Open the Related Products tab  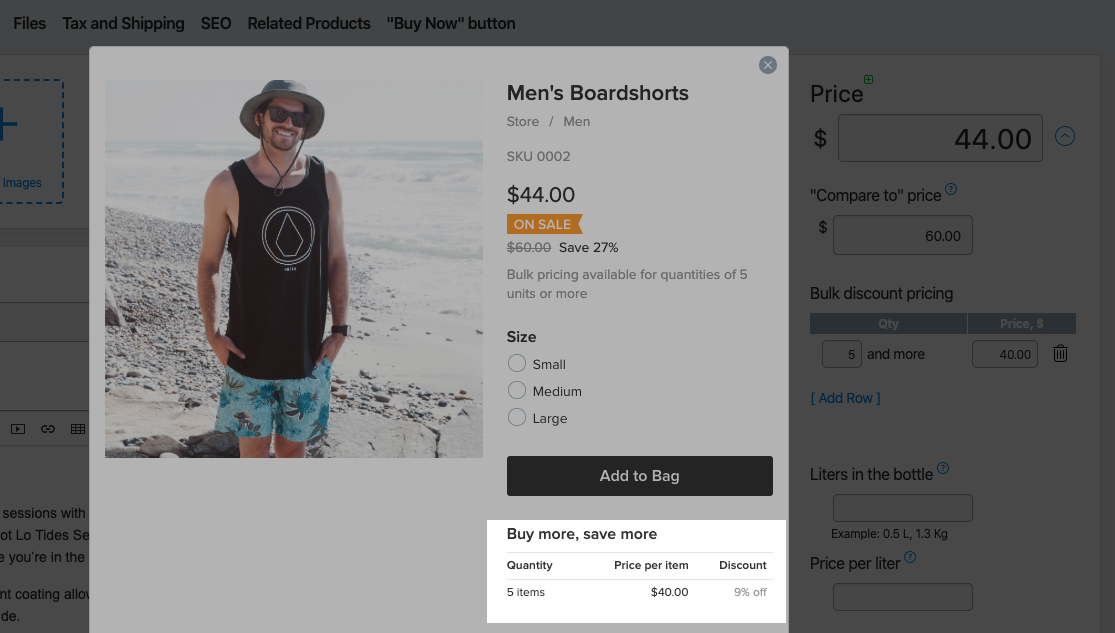309,23
